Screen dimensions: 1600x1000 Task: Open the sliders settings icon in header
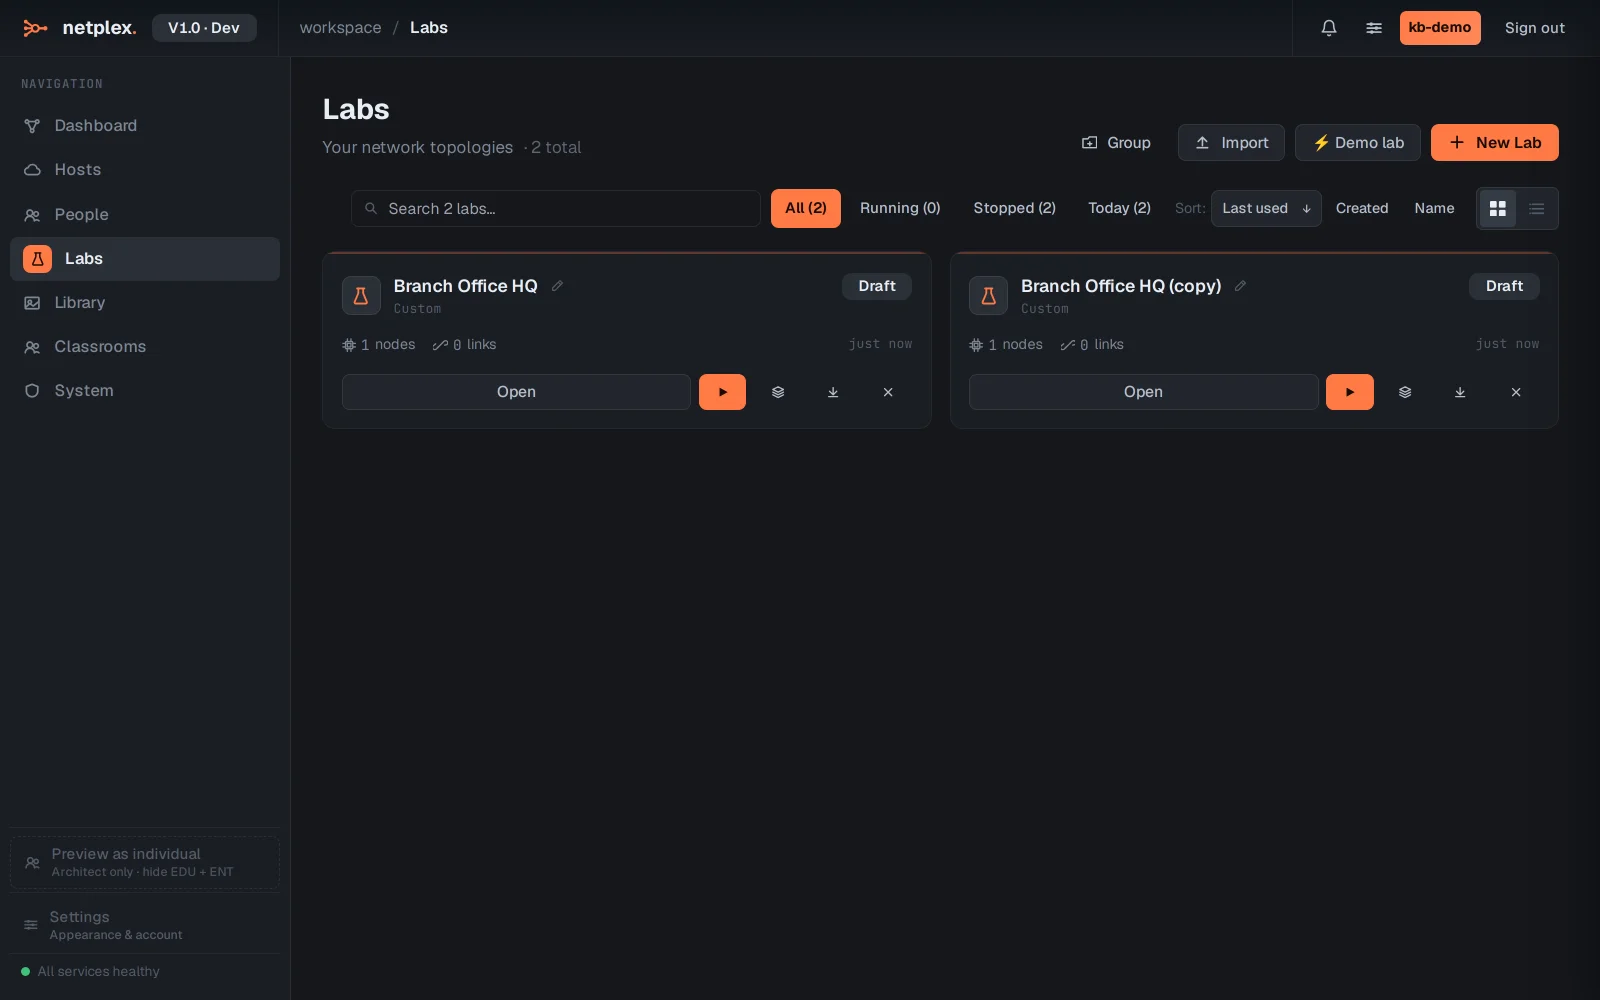pyautogui.click(x=1374, y=28)
